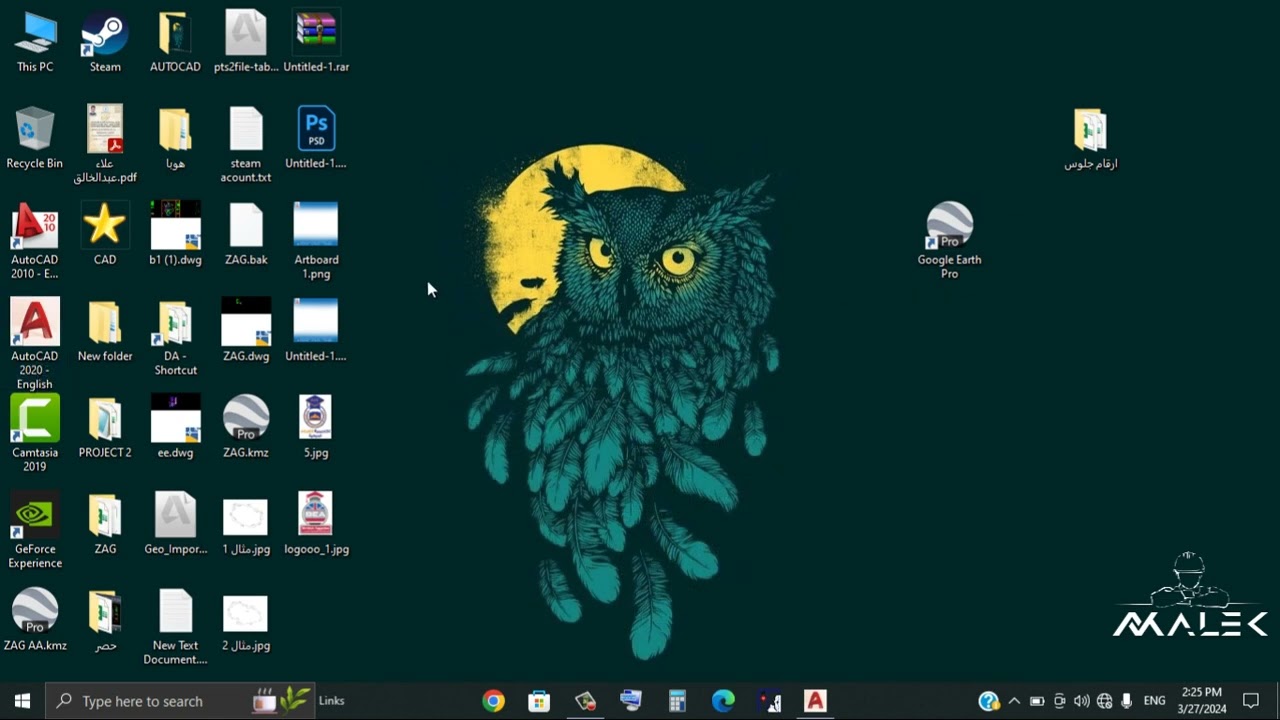This screenshot has height=720, width=1280.
Task: Select the Google Earth Pro shortcut
Action: (950, 241)
